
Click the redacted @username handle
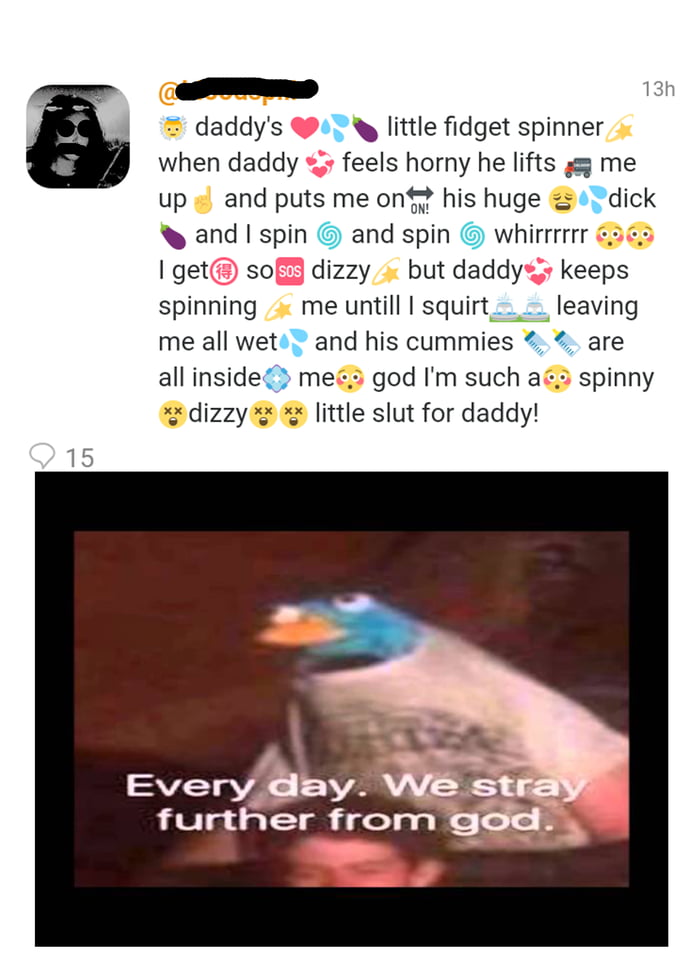(238, 90)
